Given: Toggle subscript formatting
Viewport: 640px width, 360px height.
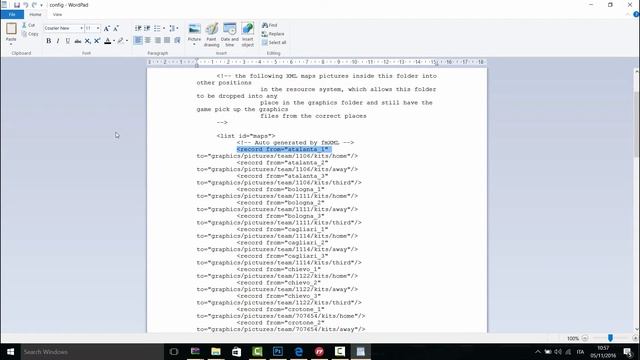Looking at the screenshot, I should click(87, 41).
